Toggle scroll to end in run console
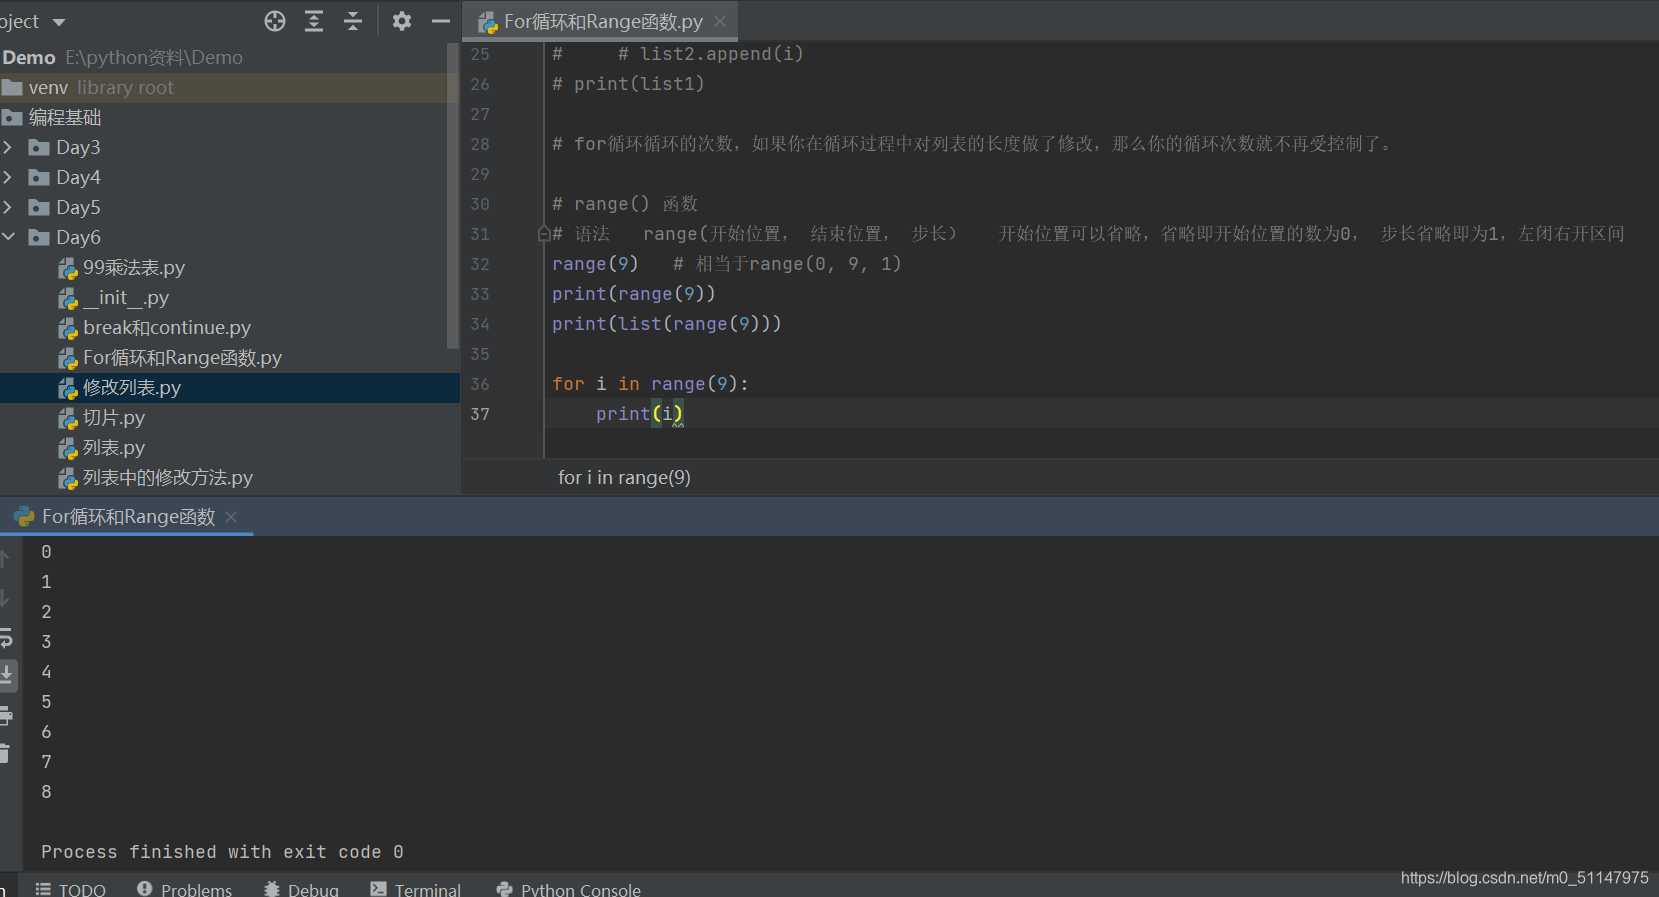 tap(7, 675)
